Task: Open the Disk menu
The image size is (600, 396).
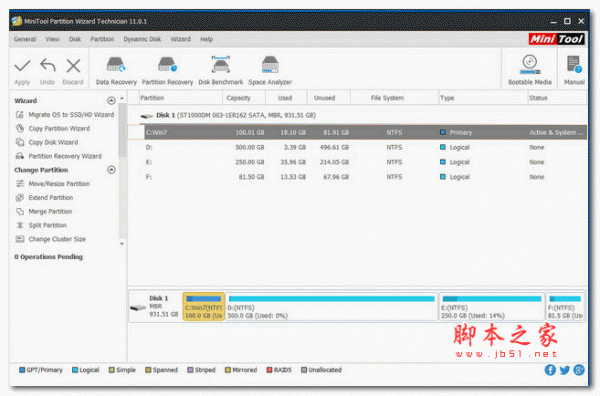Action: click(75, 39)
